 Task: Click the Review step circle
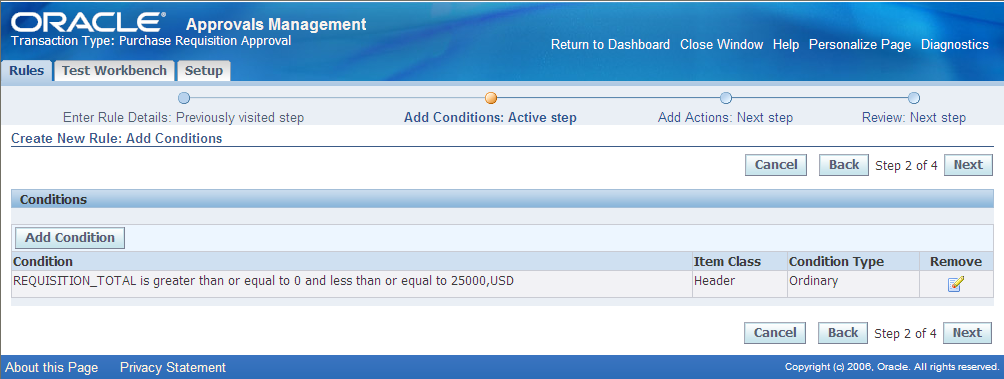(914, 98)
